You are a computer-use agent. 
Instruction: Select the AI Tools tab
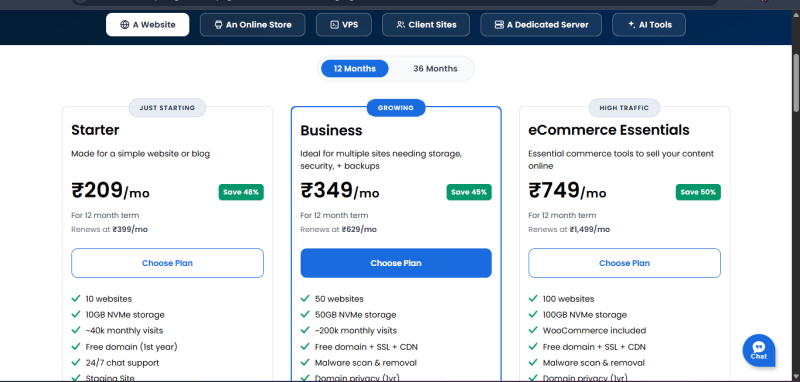click(x=649, y=24)
